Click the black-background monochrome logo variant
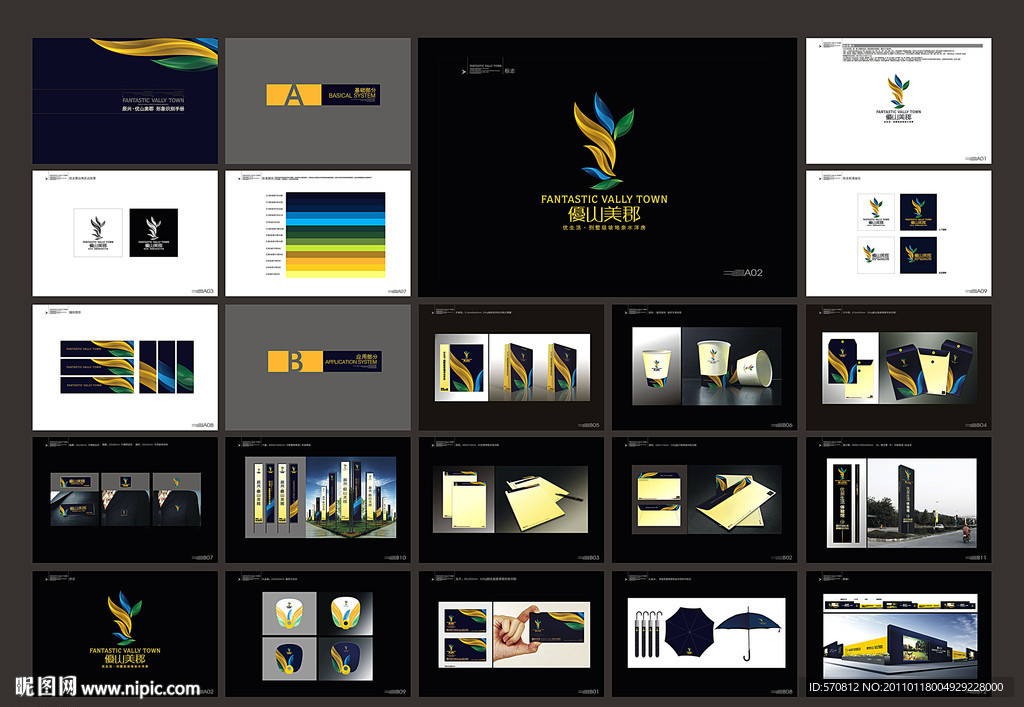Viewport: 1024px width, 707px height. (153, 232)
